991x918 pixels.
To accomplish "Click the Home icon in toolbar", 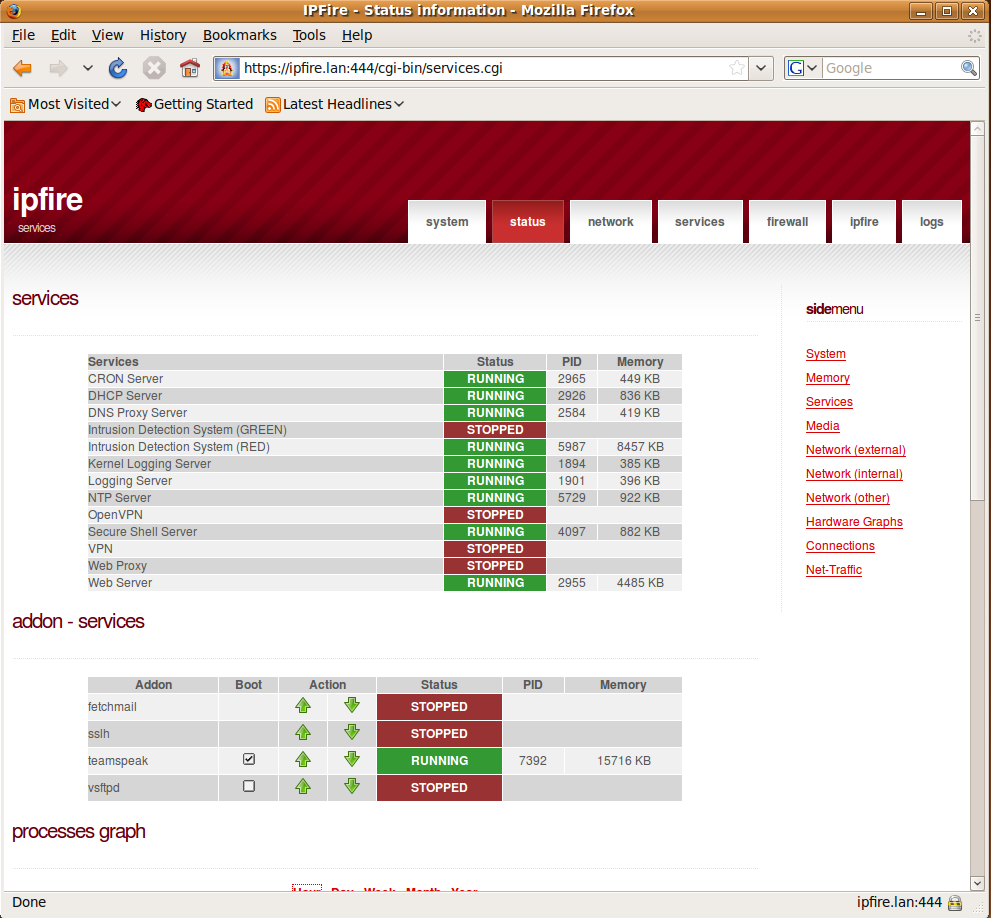I will [190, 68].
